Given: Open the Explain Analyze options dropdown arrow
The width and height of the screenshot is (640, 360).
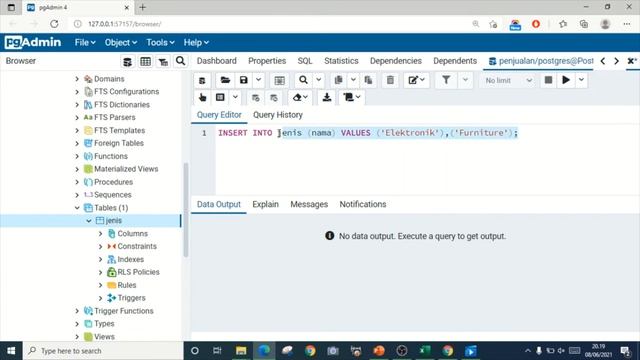Looking at the screenshot, I should (x=236, y=98).
